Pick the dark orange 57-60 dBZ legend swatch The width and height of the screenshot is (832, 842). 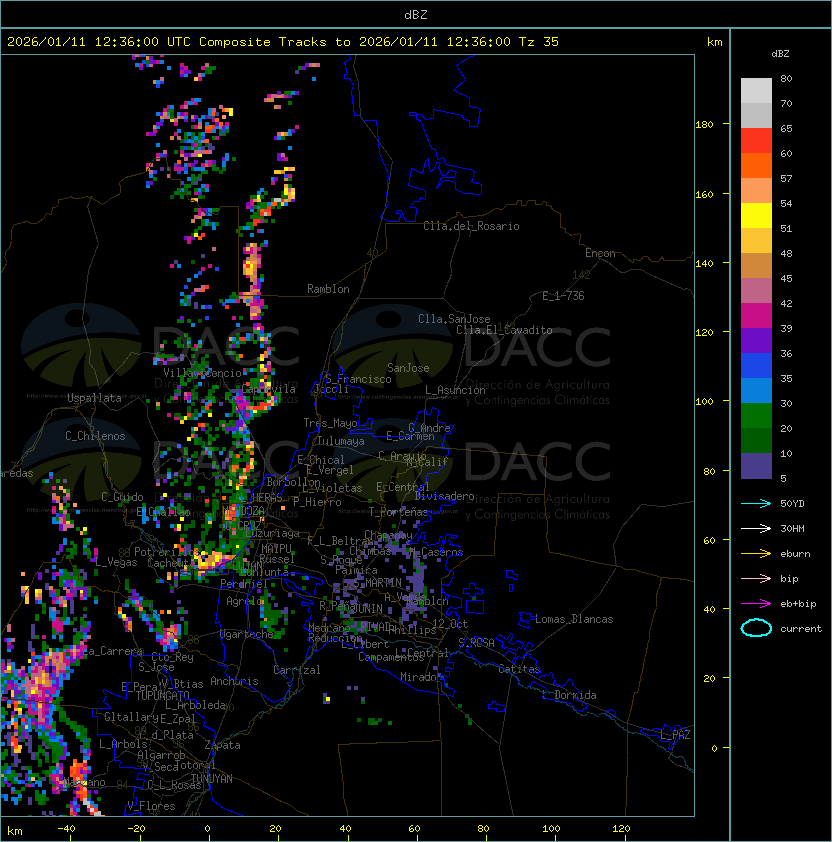pyautogui.click(x=756, y=165)
